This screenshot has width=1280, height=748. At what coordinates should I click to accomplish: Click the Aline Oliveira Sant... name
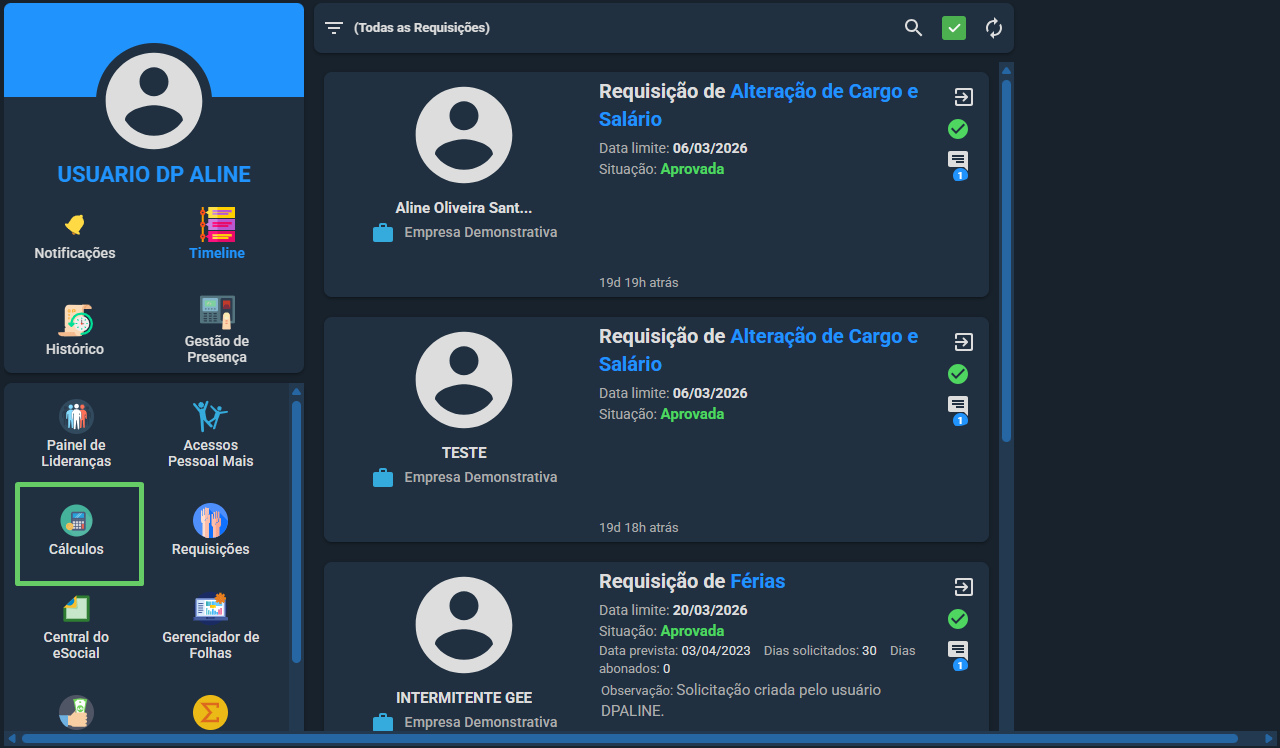coord(464,208)
